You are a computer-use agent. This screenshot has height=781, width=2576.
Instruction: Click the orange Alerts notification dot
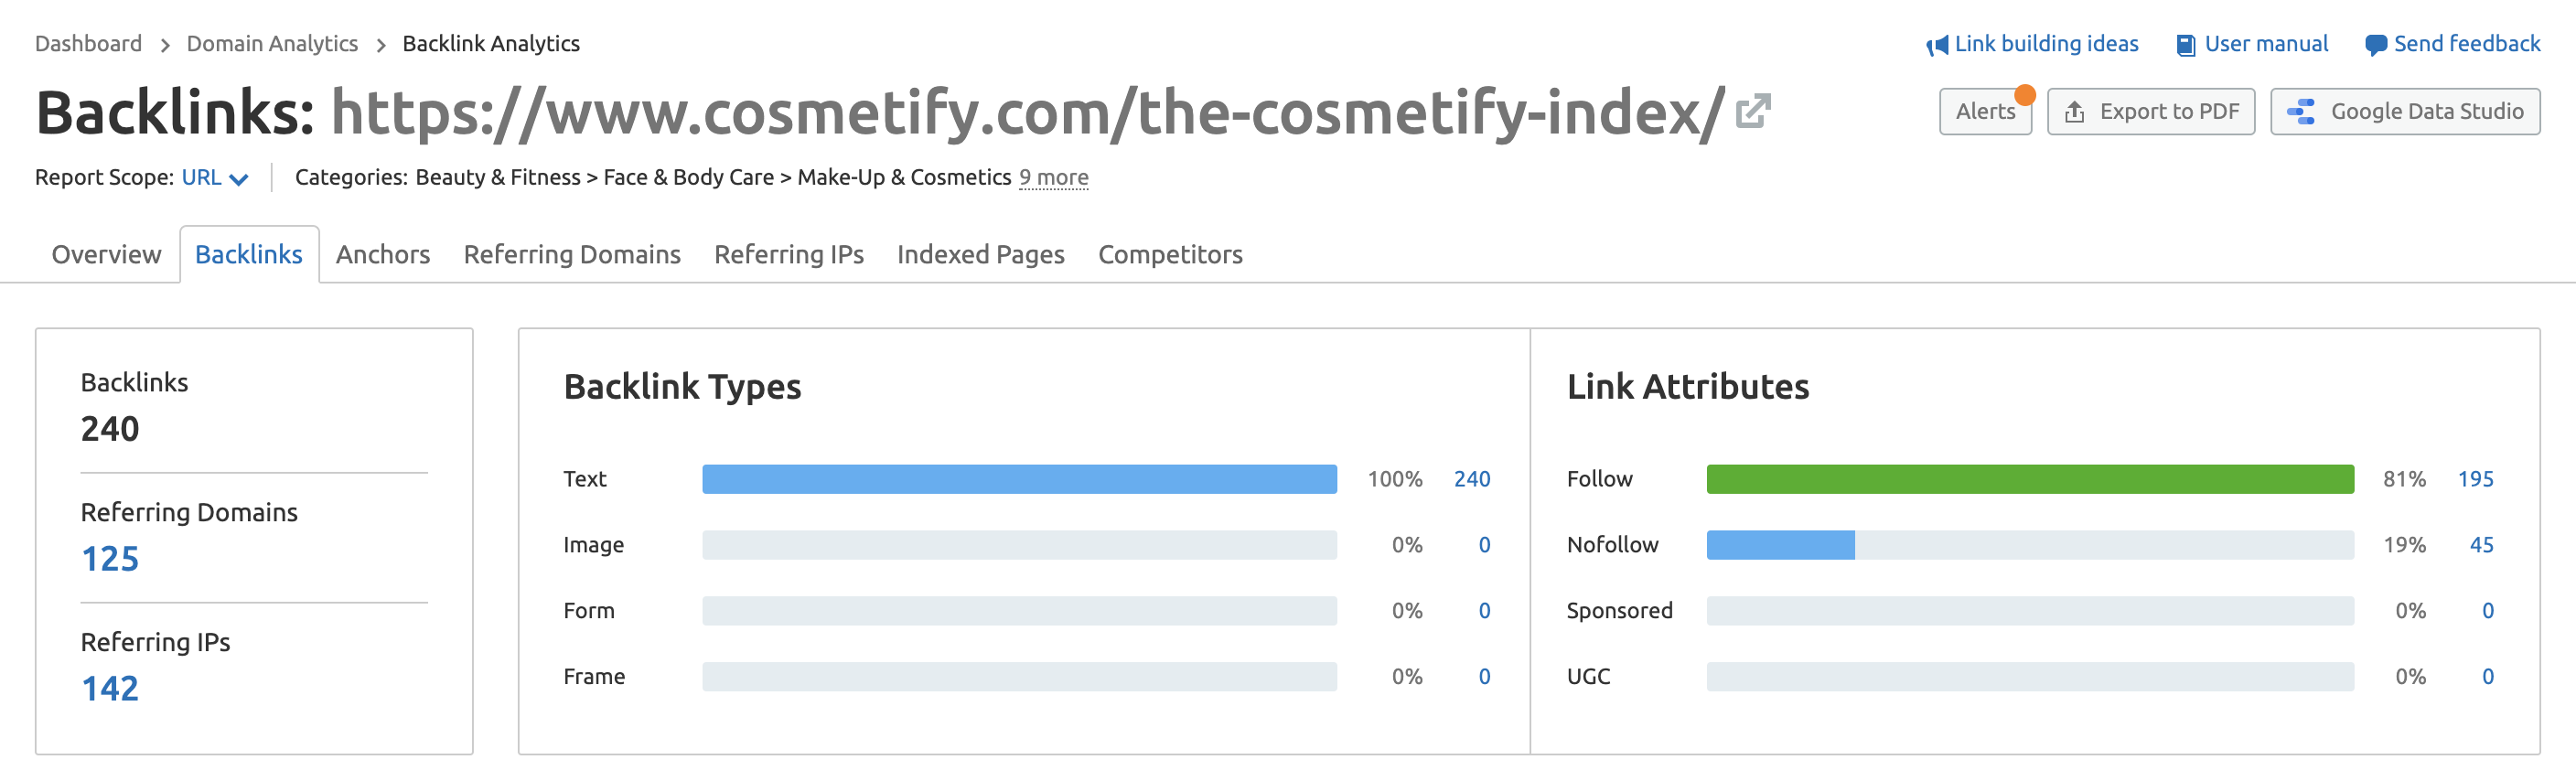[2024, 95]
